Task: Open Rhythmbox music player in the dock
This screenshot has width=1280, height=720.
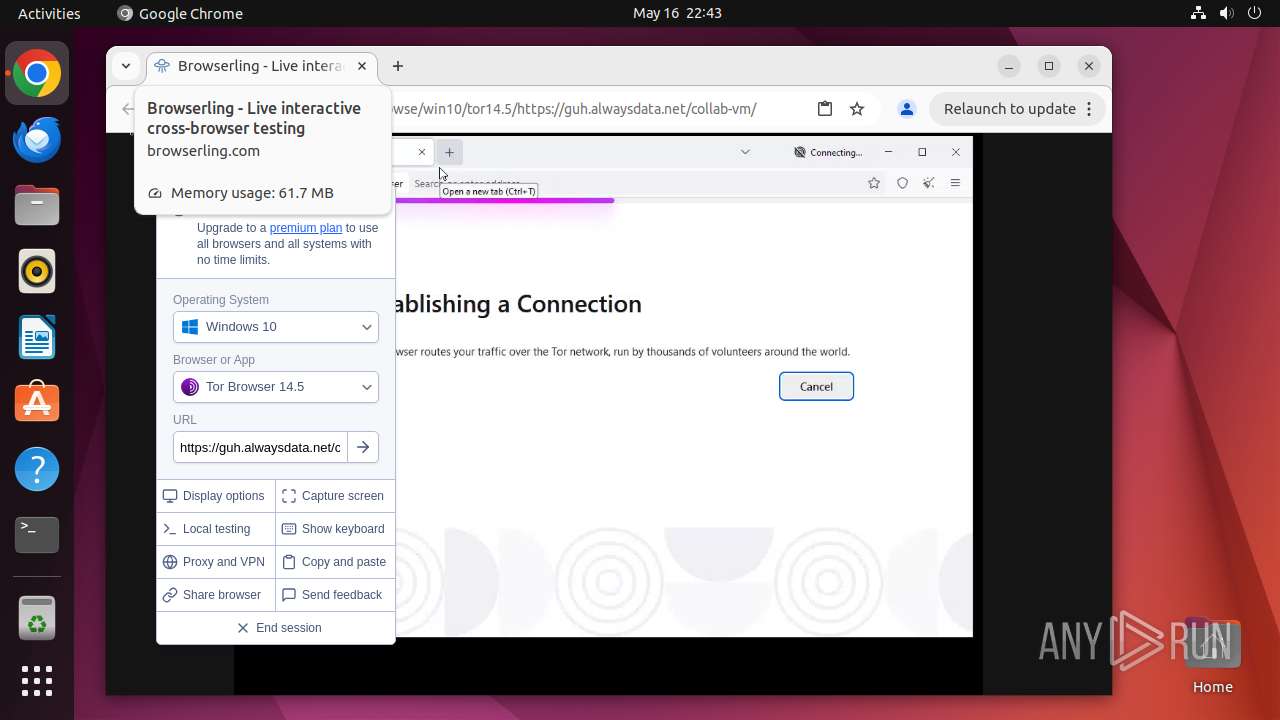Action: coord(37,271)
